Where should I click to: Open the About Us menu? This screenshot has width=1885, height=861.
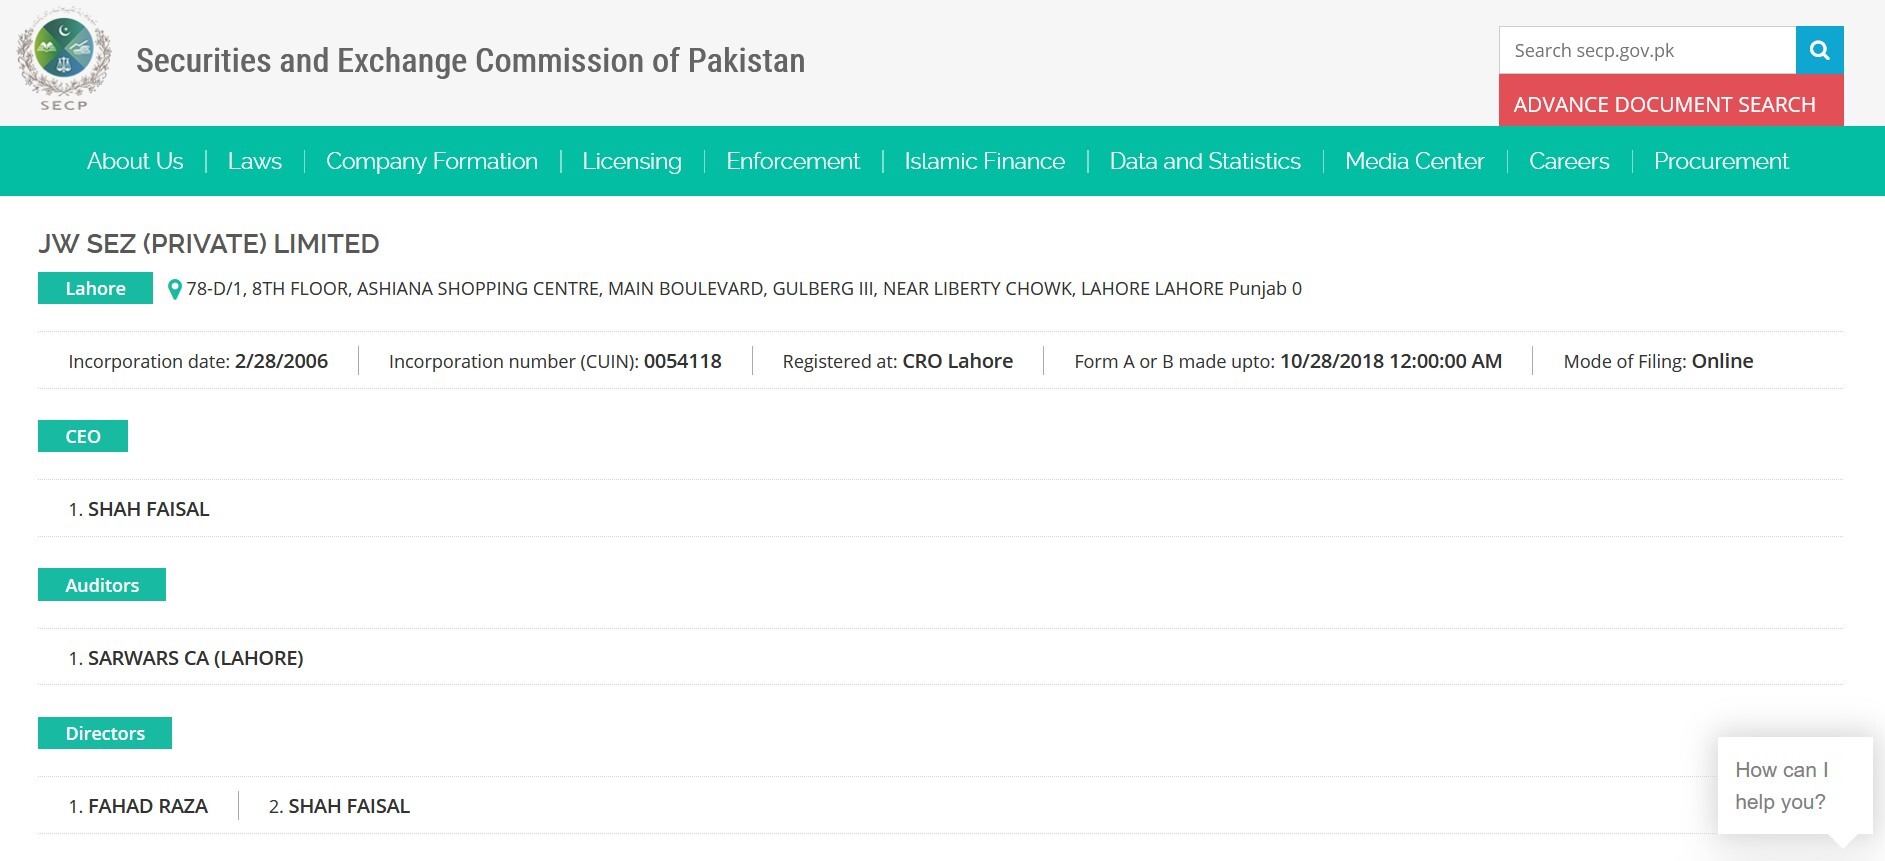click(x=135, y=161)
